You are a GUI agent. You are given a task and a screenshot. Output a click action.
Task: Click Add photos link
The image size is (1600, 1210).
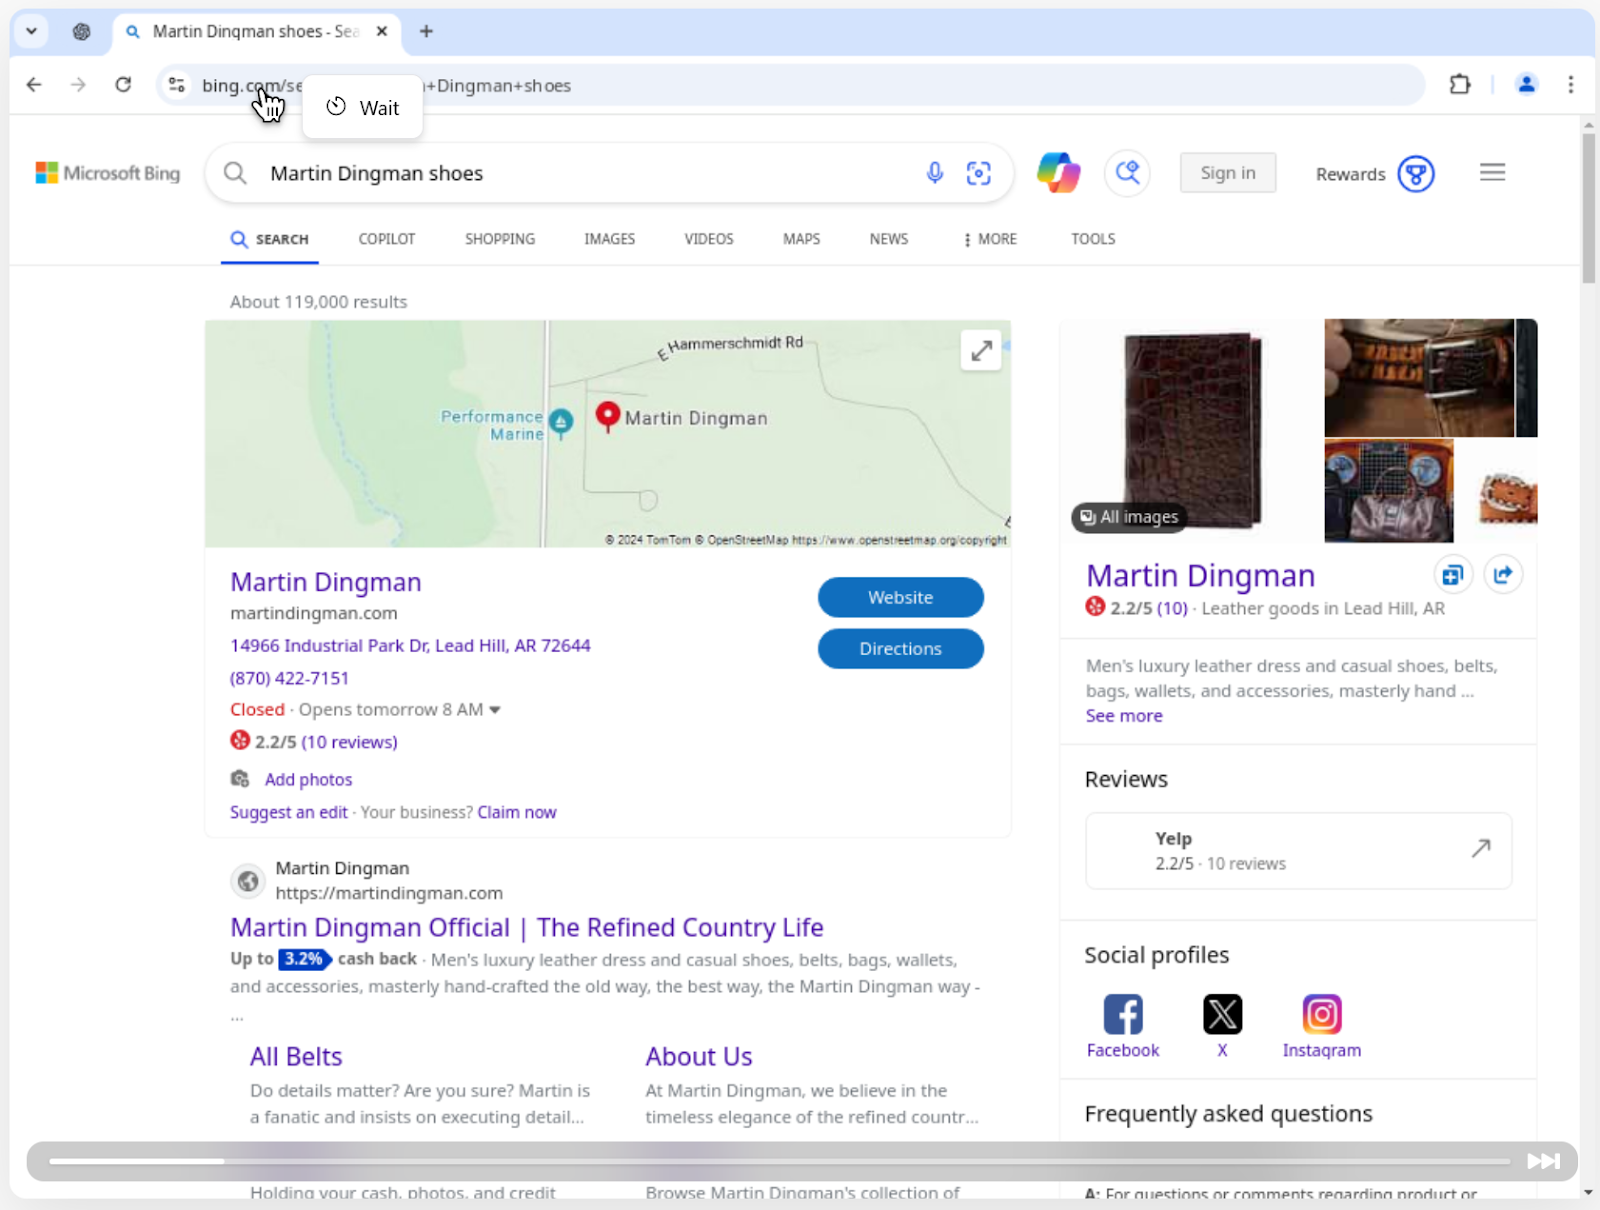[x=308, y=780]
